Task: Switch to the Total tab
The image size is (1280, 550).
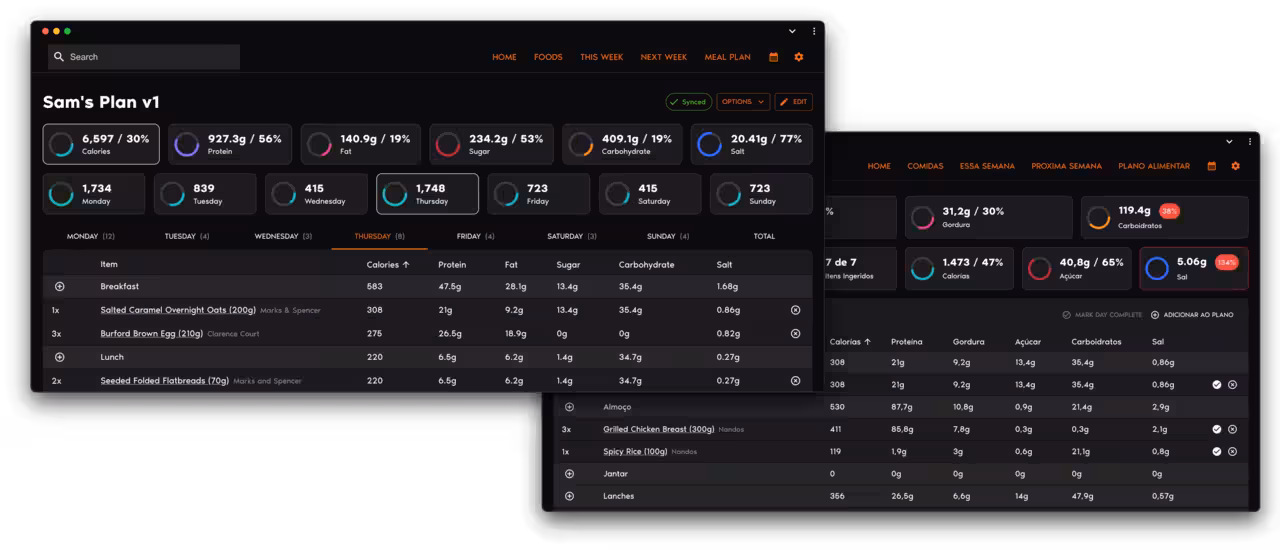Action: [x=764, y=237]
